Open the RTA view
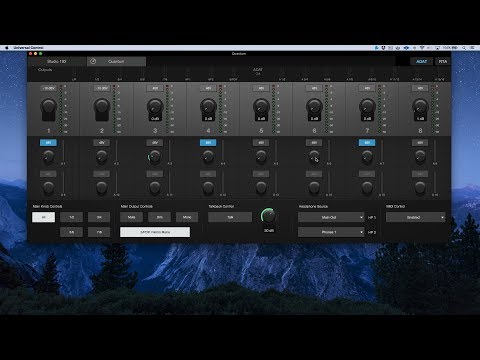 (442, 61)
